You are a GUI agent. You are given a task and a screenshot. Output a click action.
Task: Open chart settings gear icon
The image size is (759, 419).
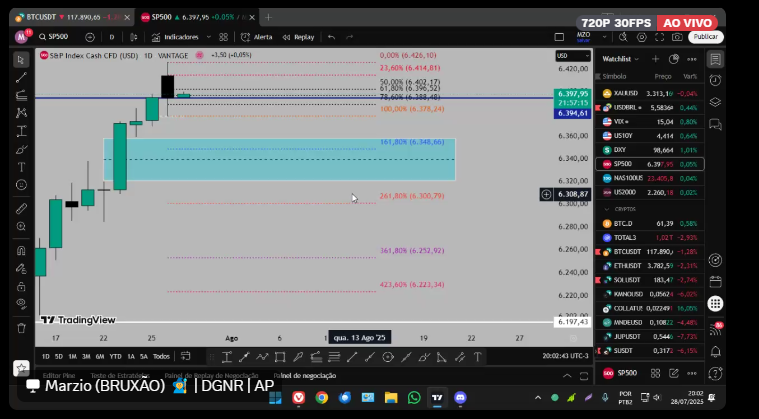pyautogui.click(x=641, y=37)
